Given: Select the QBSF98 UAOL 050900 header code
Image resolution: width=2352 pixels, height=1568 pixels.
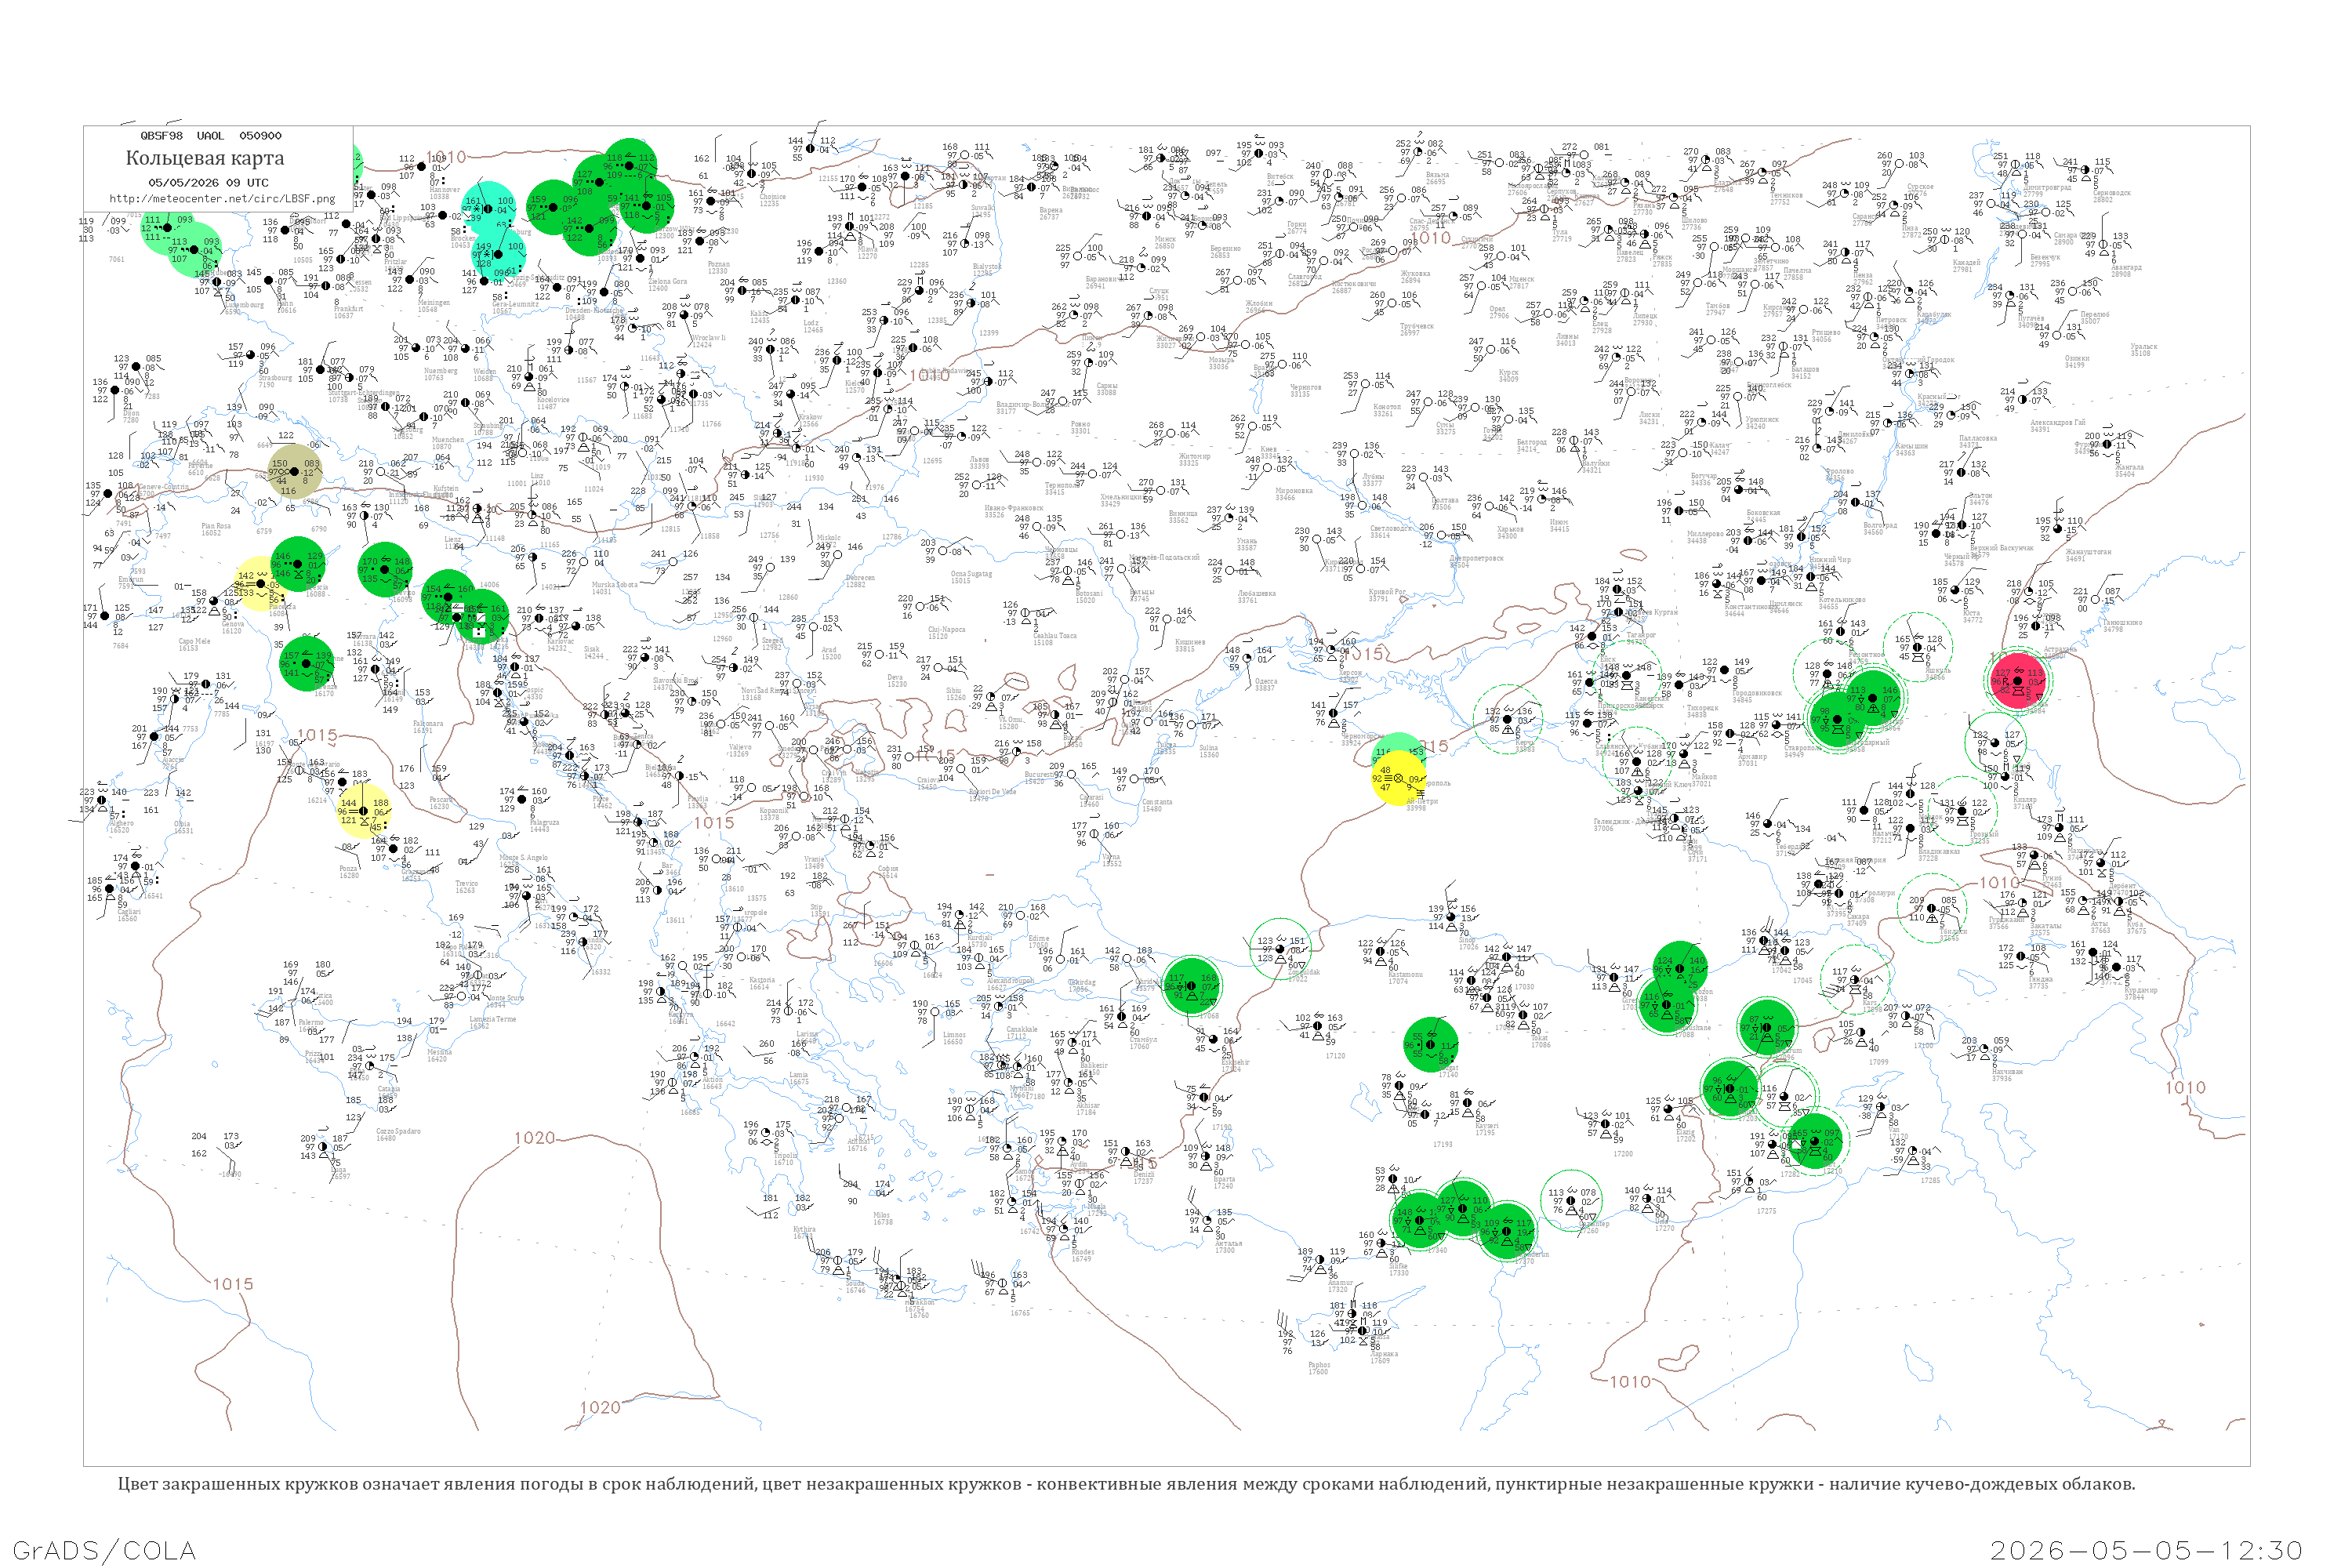Looking at the screenshot, I should [x=210, y=135].
